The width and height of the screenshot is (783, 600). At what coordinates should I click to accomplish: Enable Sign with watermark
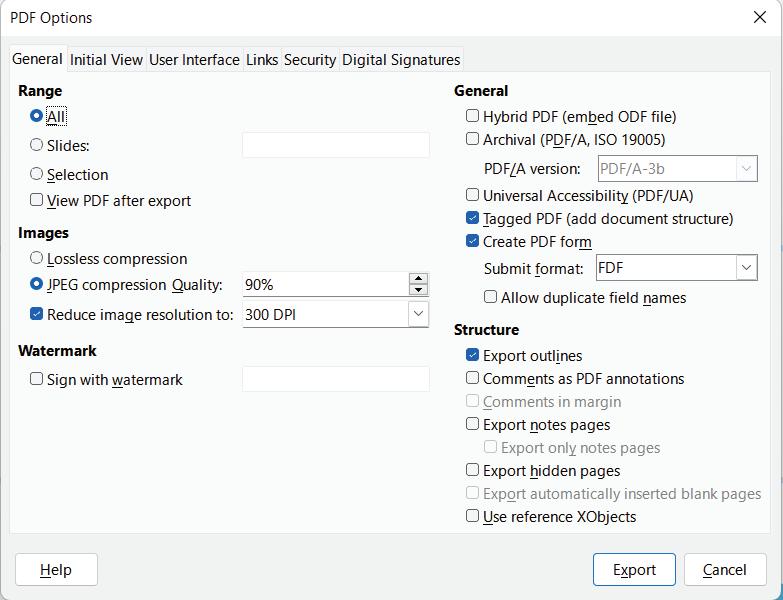point(37,379)
